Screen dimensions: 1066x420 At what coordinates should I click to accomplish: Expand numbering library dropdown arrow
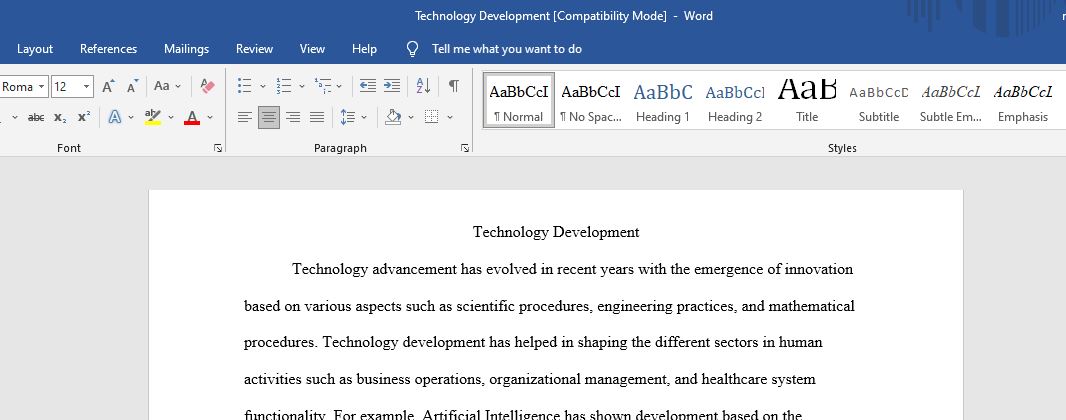click(302, 87)
